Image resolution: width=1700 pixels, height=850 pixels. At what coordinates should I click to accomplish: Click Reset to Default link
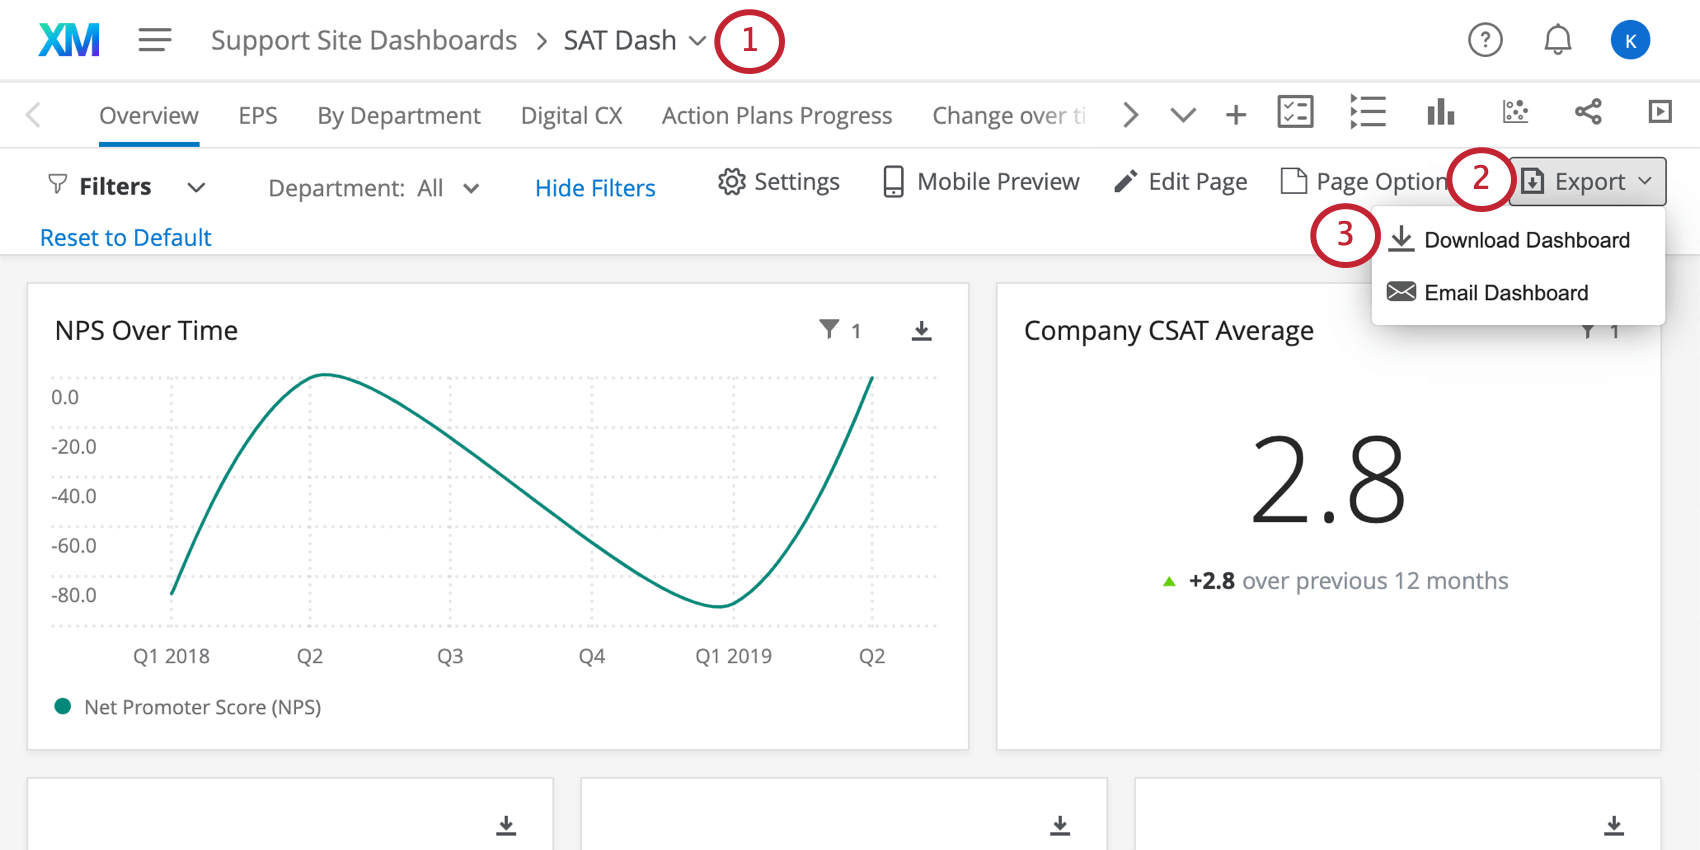126,237
